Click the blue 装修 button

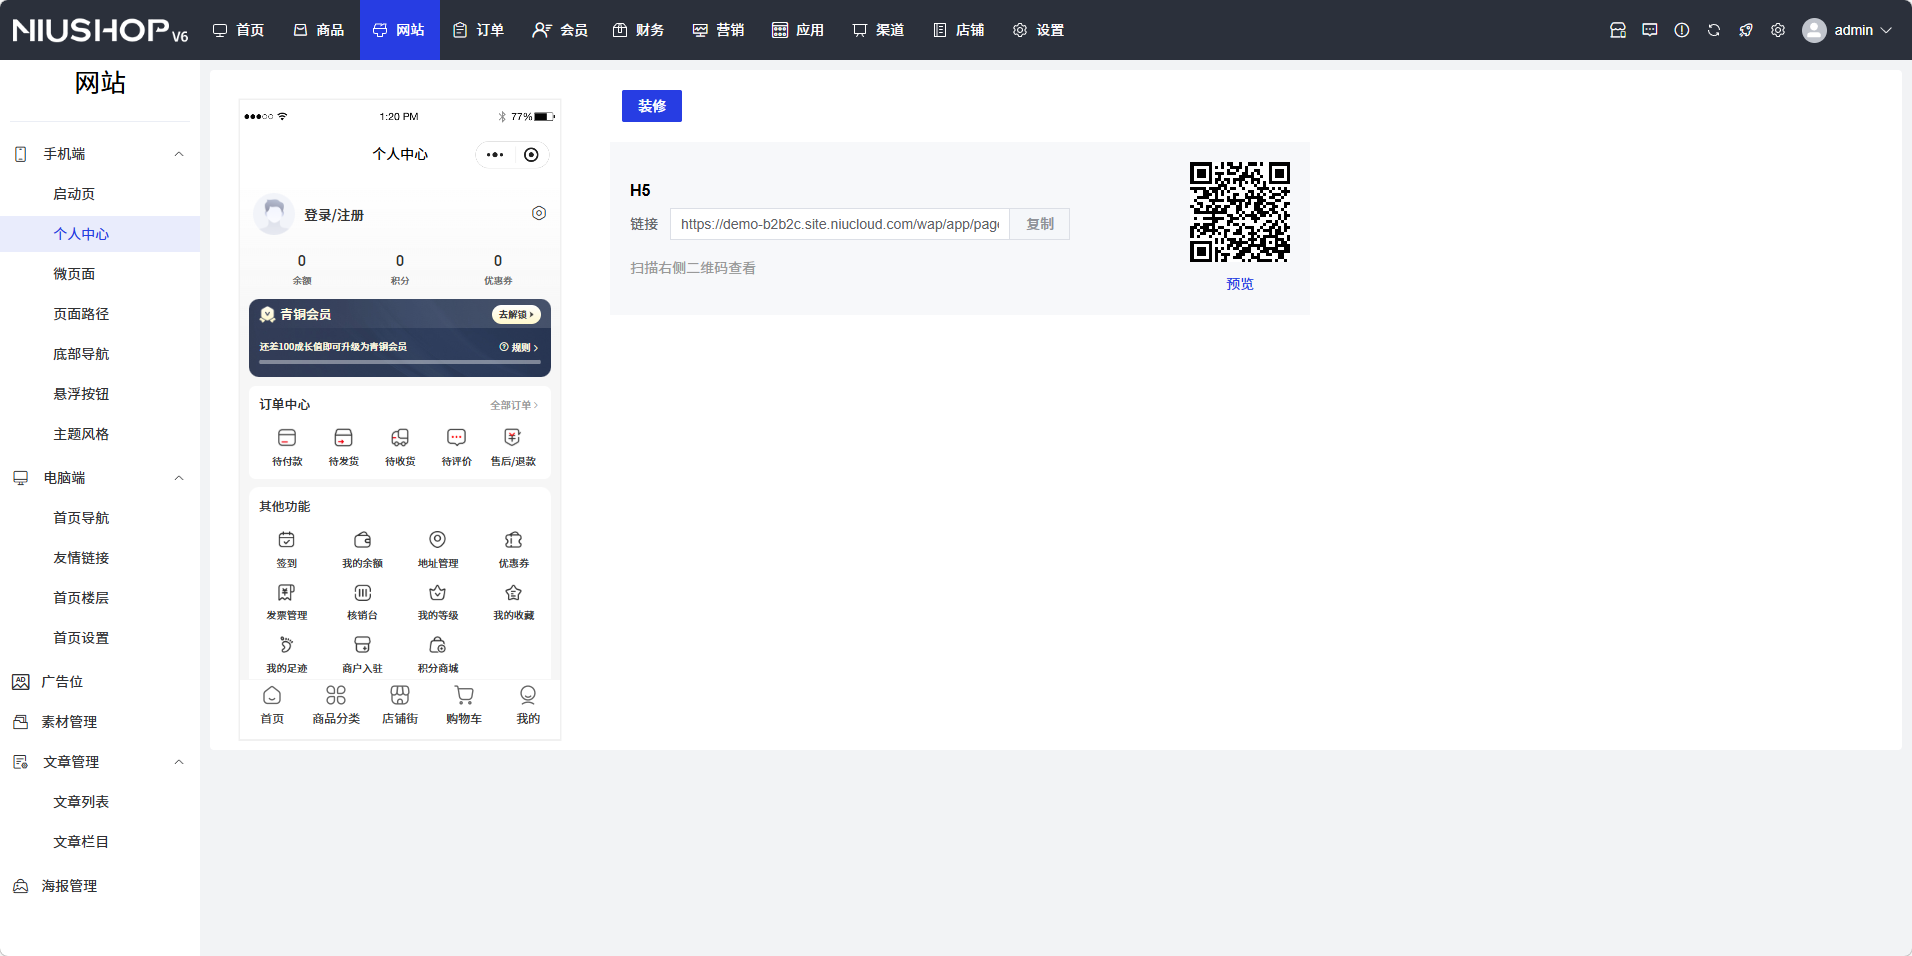tap(652, 106)
